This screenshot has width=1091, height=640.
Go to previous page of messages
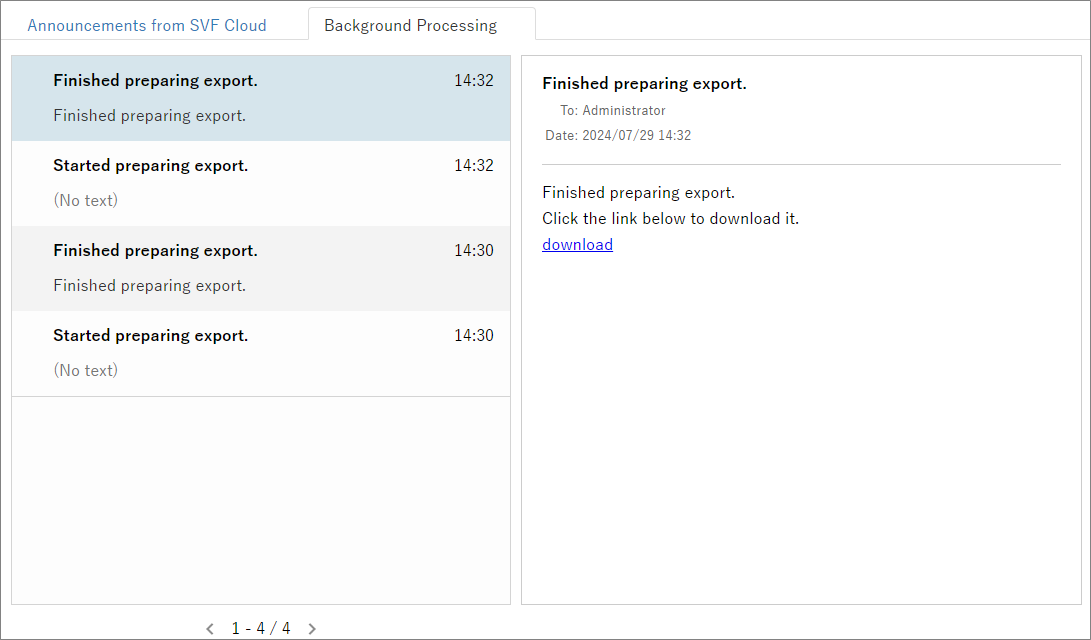(x=210, y=629)
